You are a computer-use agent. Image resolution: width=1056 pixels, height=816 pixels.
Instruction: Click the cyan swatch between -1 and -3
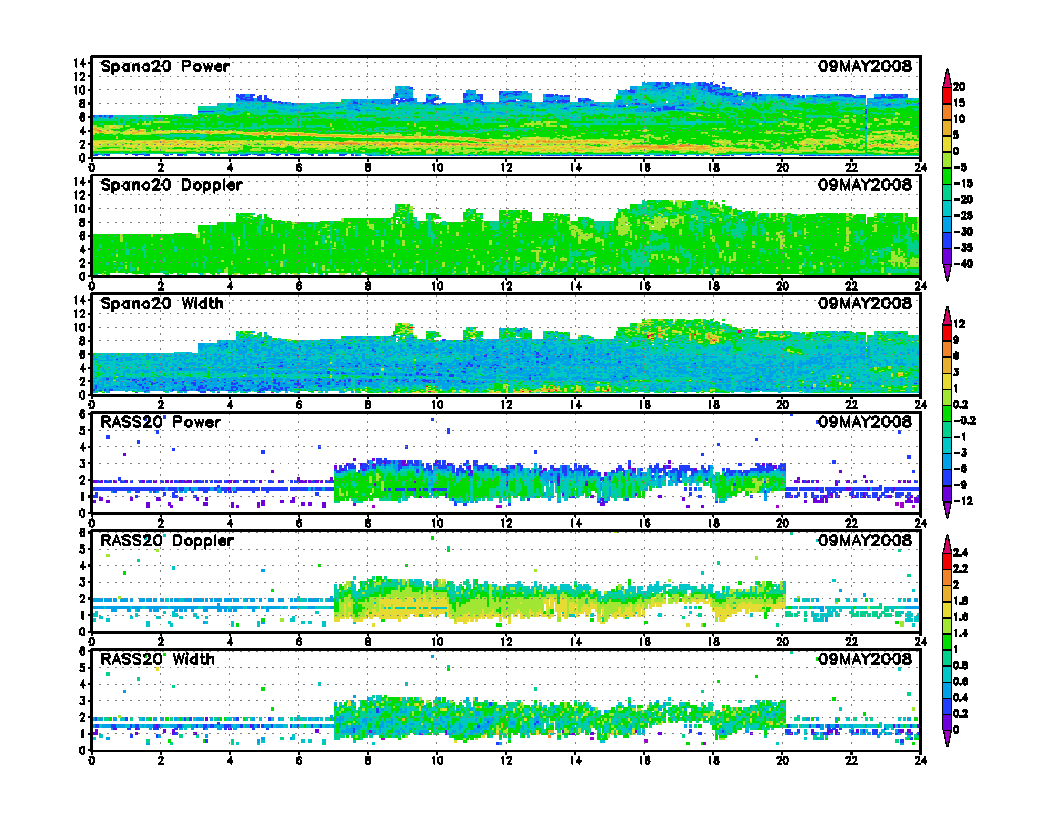[x=947, y=446]
